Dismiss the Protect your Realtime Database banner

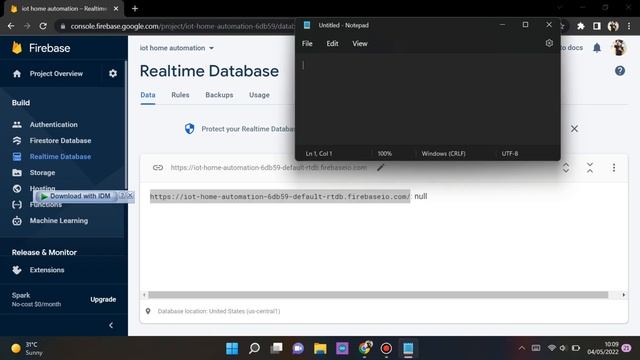click(574, 129)
